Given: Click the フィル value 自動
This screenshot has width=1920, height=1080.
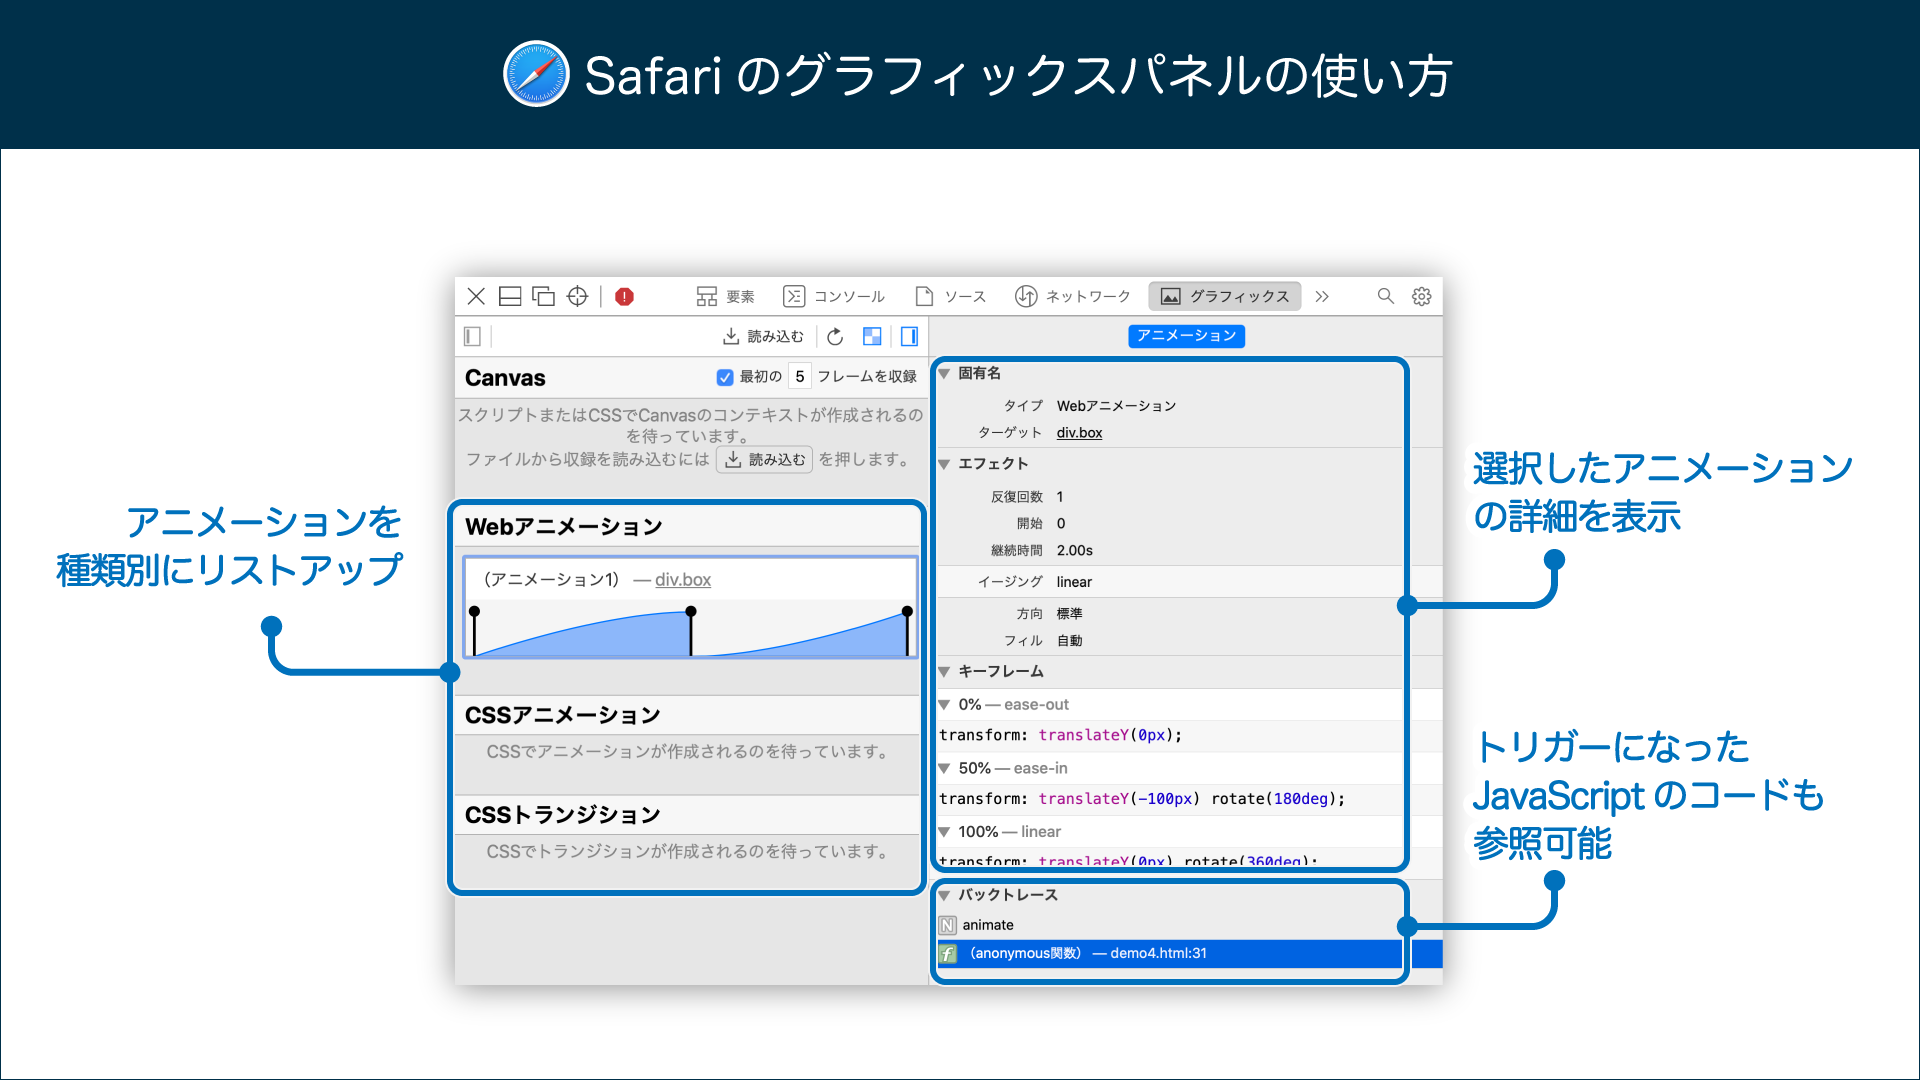Looking at the screenshot, I should tap(1069, 640).
